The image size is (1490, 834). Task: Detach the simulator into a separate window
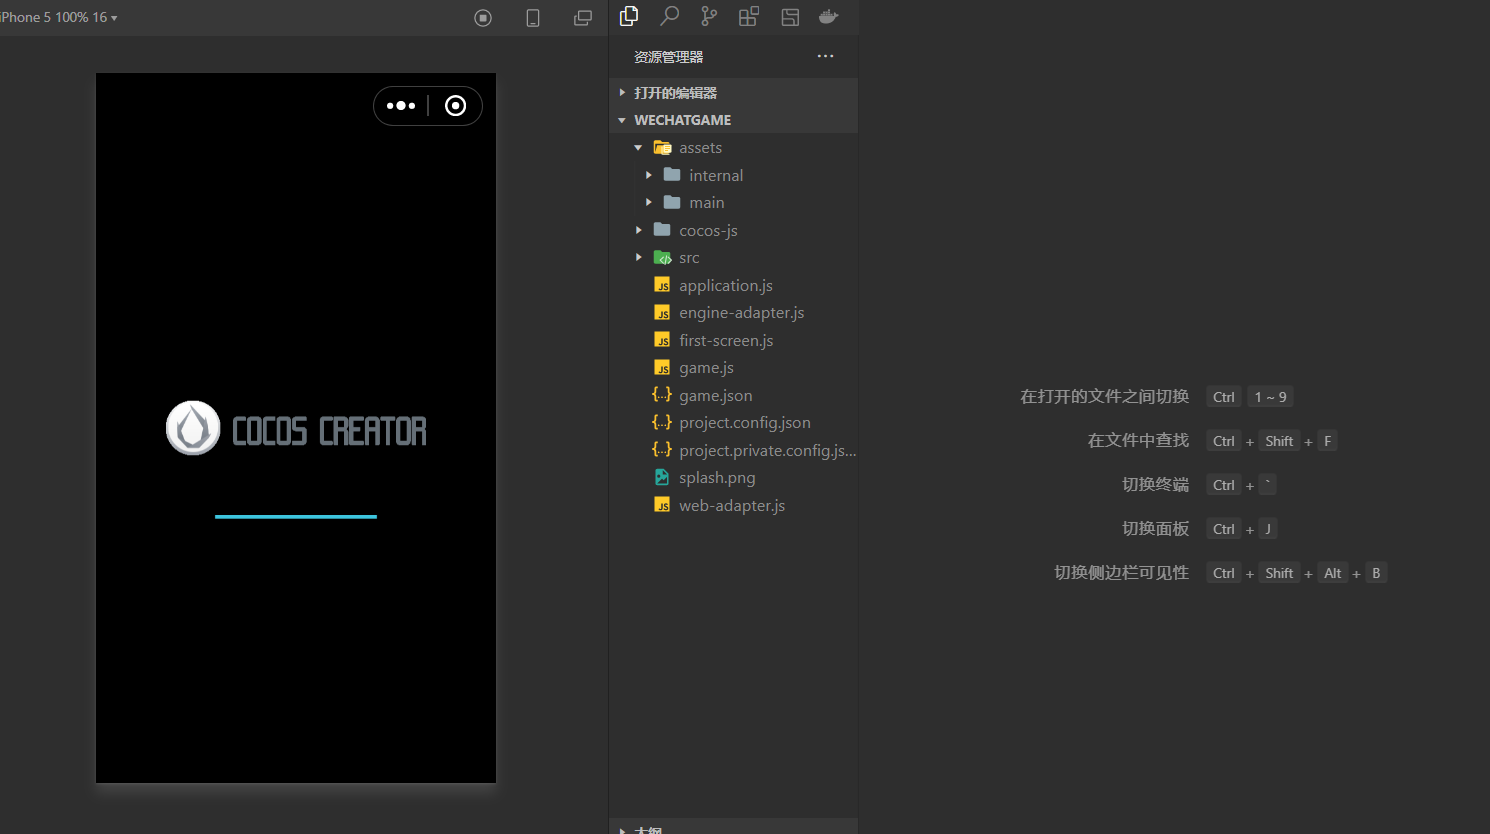pyautogui.click(x=583, y=18)
